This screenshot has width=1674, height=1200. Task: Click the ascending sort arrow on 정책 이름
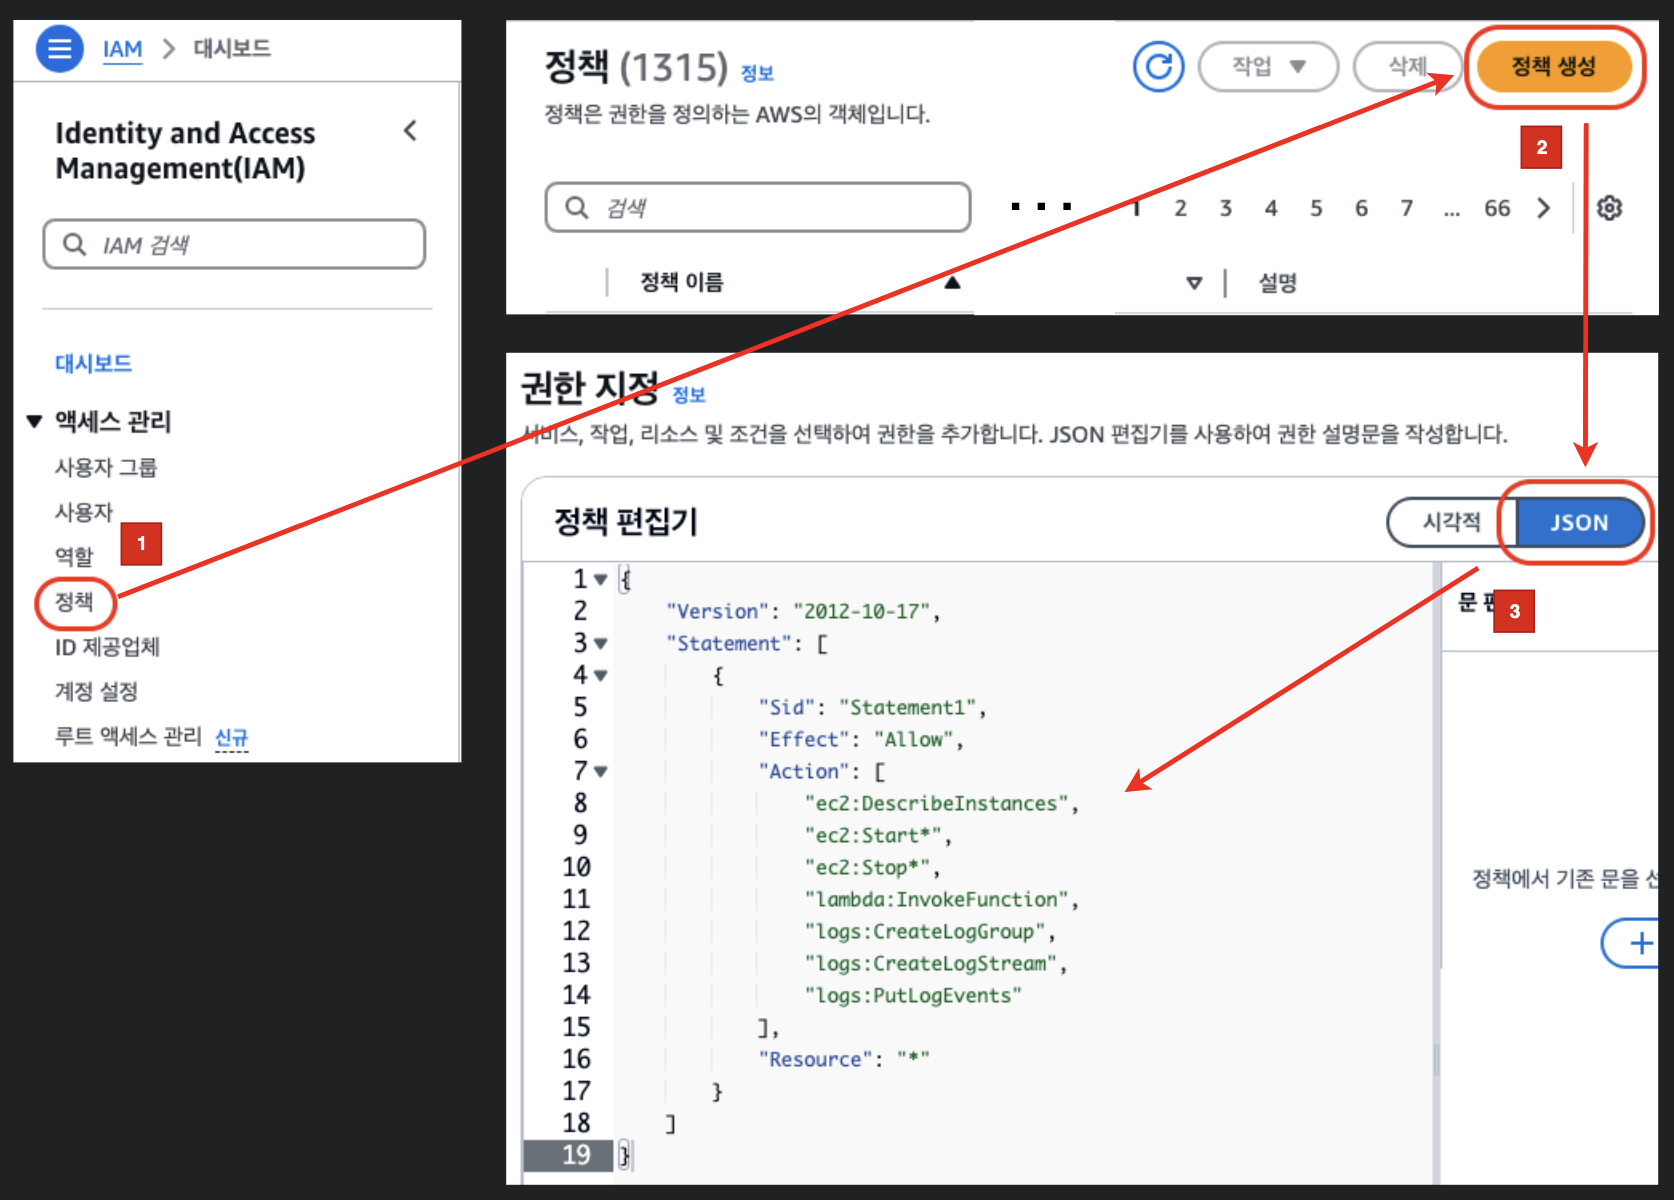click(952, 283)
